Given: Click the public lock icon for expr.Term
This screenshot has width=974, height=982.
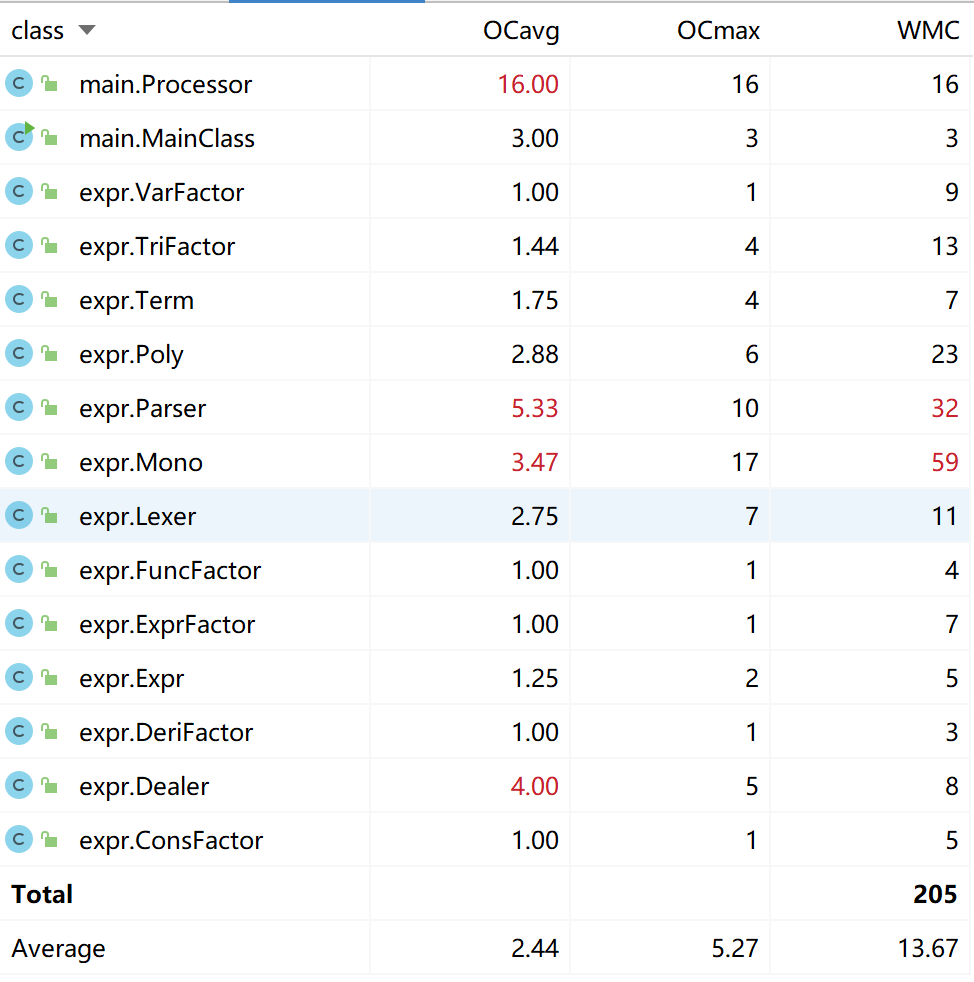Looking at the screenshot, I should tap(49, 299).
